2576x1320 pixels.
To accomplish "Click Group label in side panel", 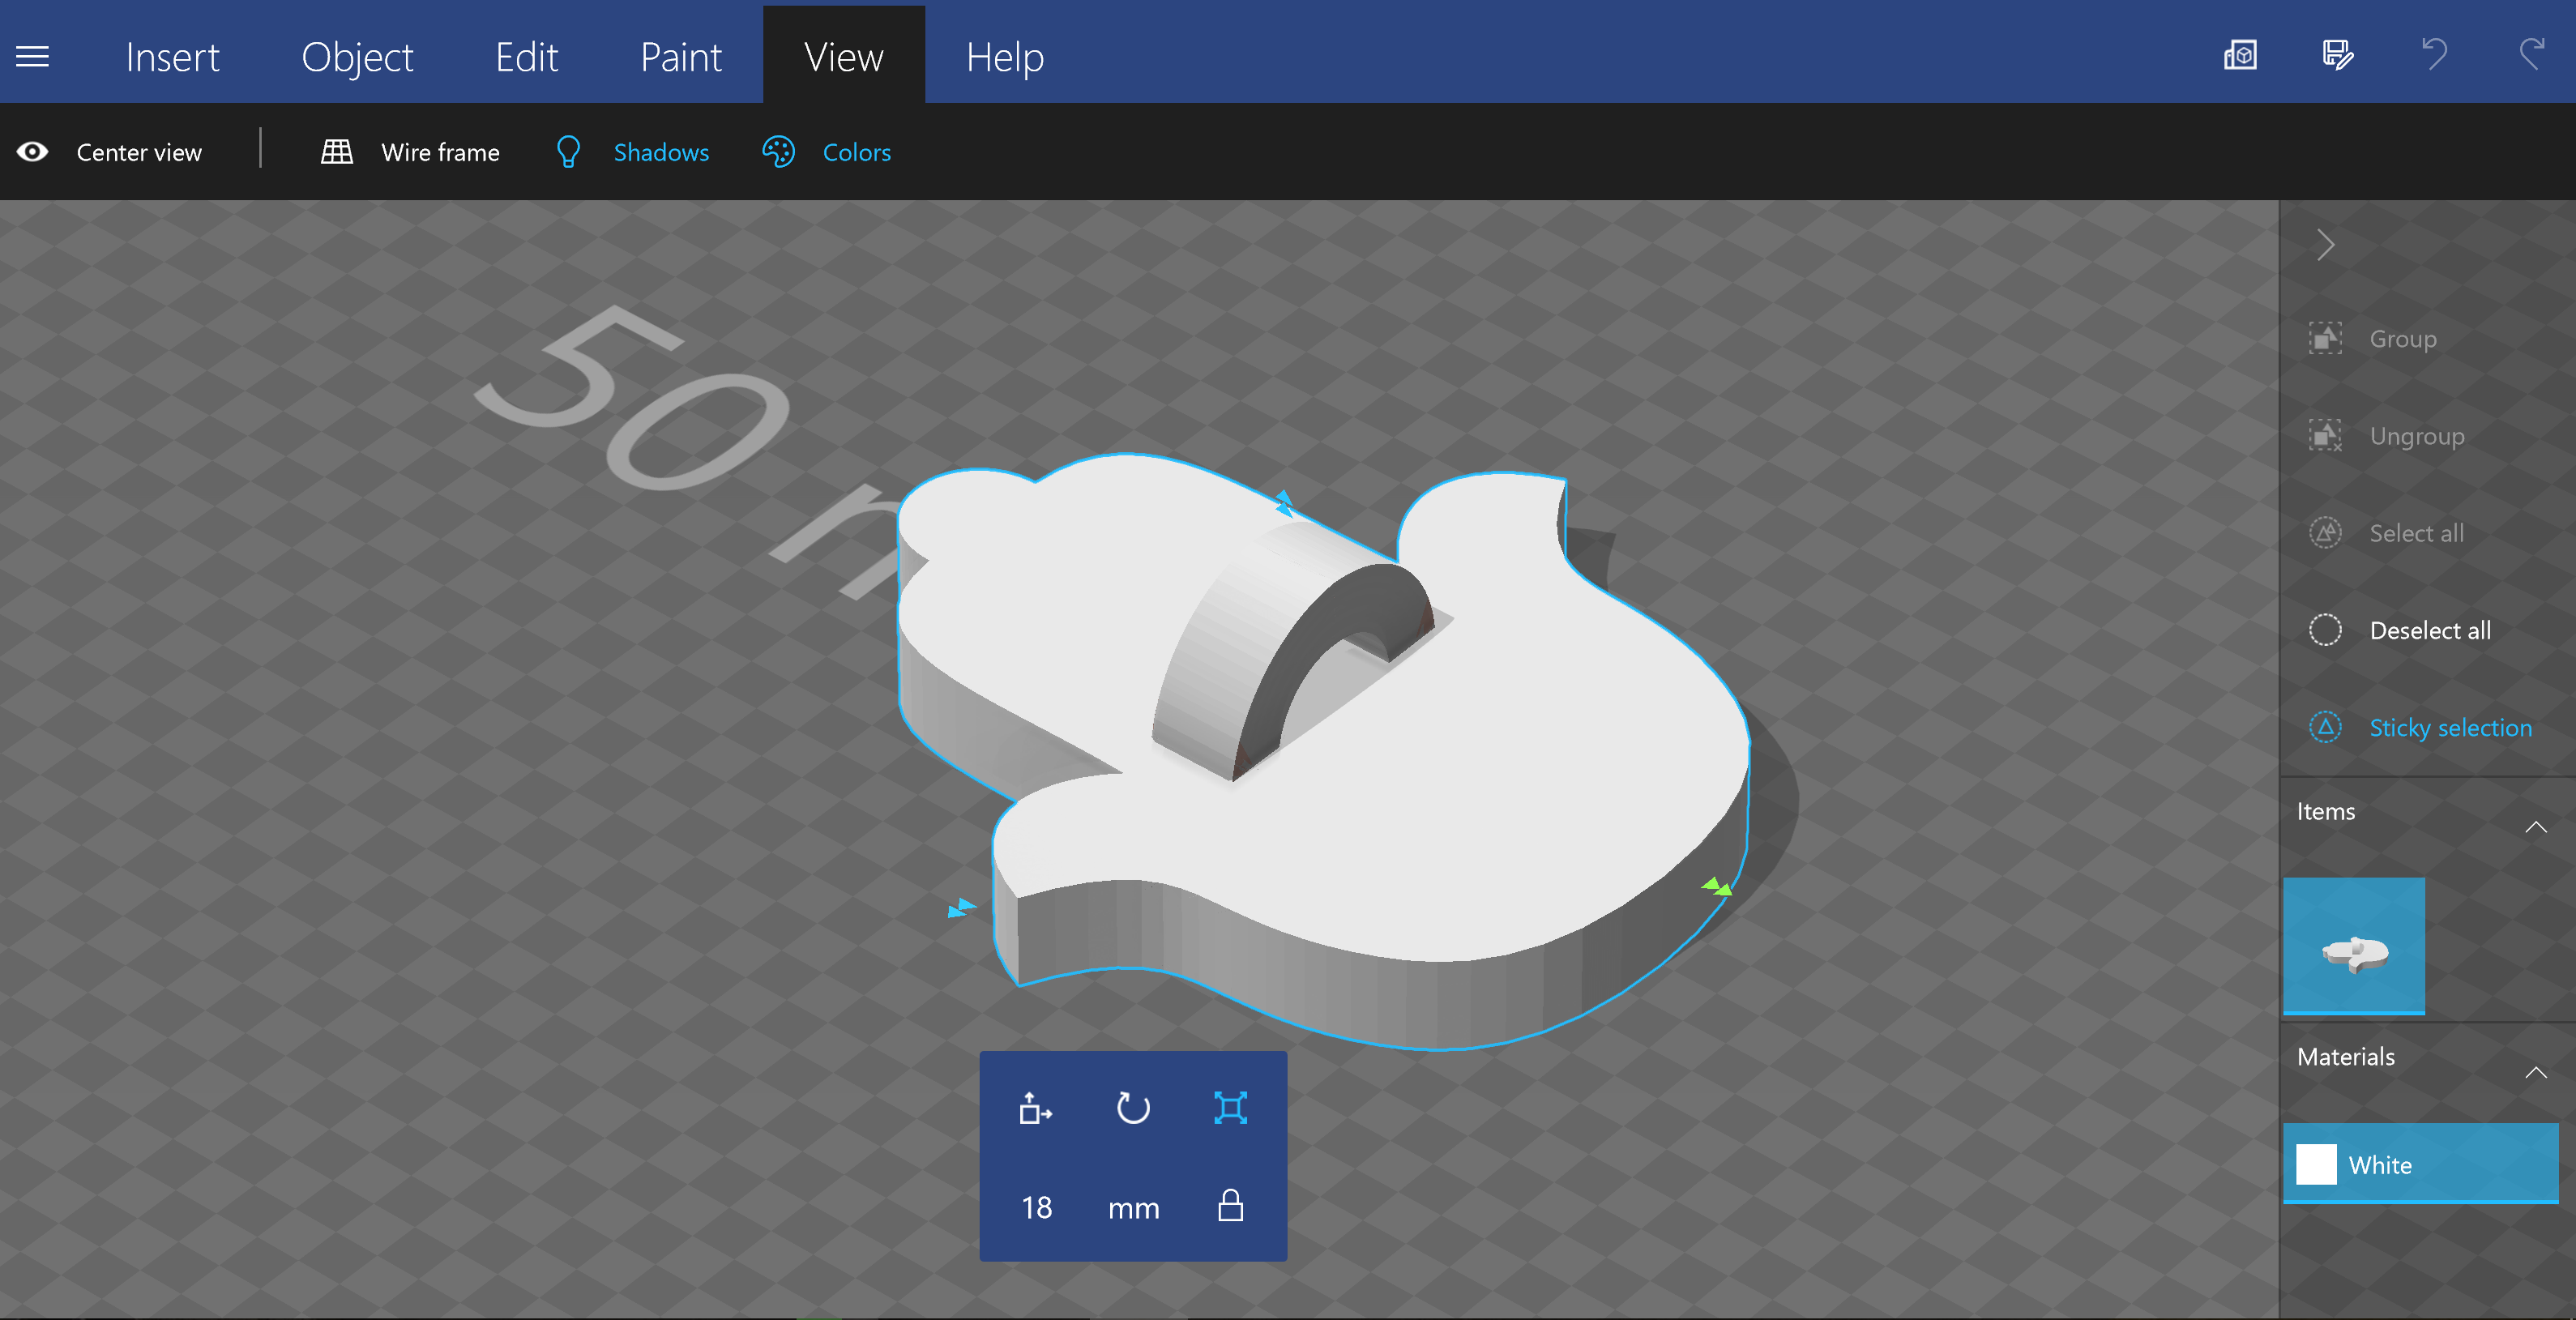I will 2402,339.
